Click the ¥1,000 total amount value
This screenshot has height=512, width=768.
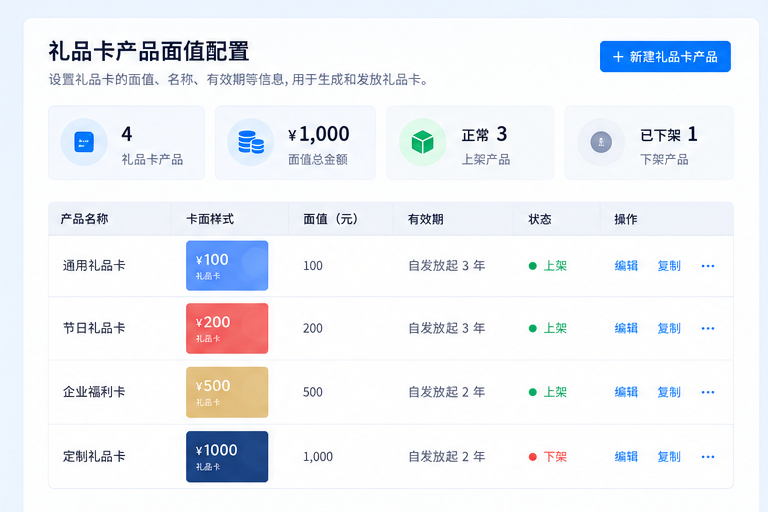tap(319, 134)
